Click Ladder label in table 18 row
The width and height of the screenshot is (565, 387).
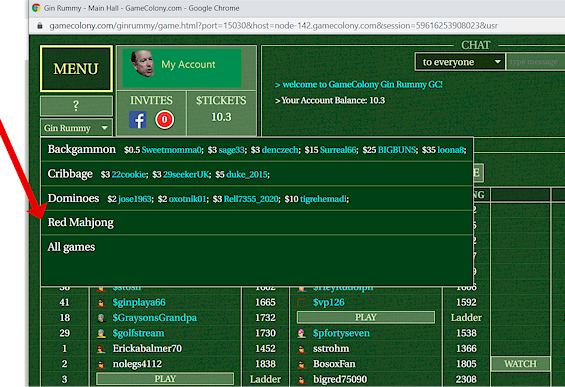[x=466, y=317]
